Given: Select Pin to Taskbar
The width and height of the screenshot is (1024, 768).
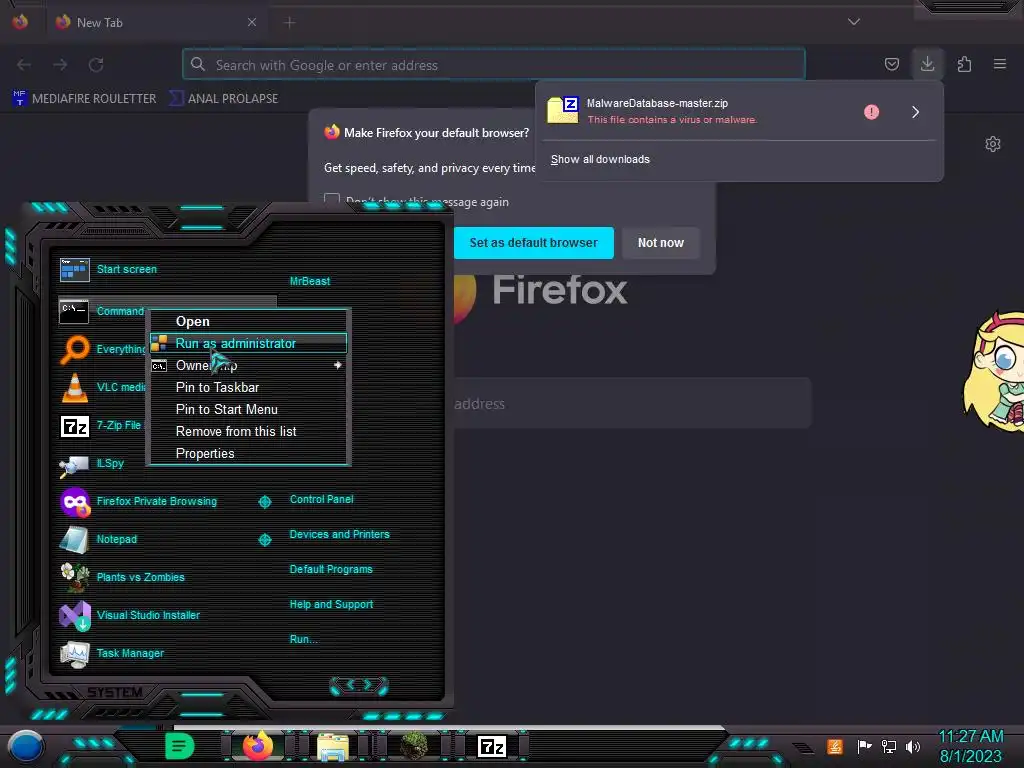Looking at the screenshot, I should pyautogui.click(x=249, y=387).
